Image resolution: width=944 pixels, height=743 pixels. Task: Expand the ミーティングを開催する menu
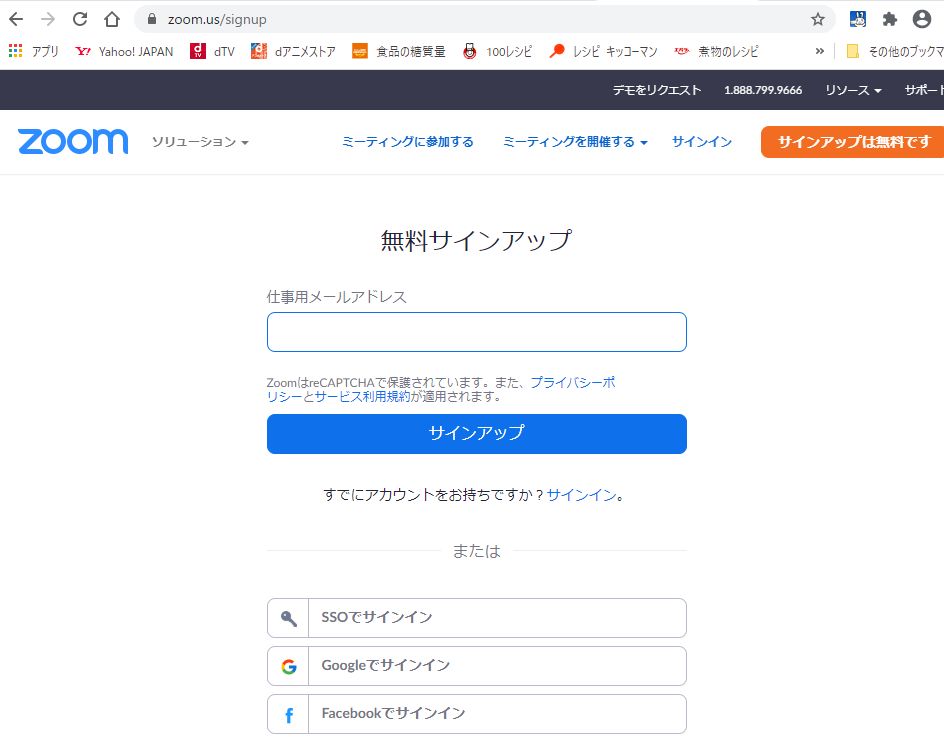pyautogui.click(x=575, y=142)
